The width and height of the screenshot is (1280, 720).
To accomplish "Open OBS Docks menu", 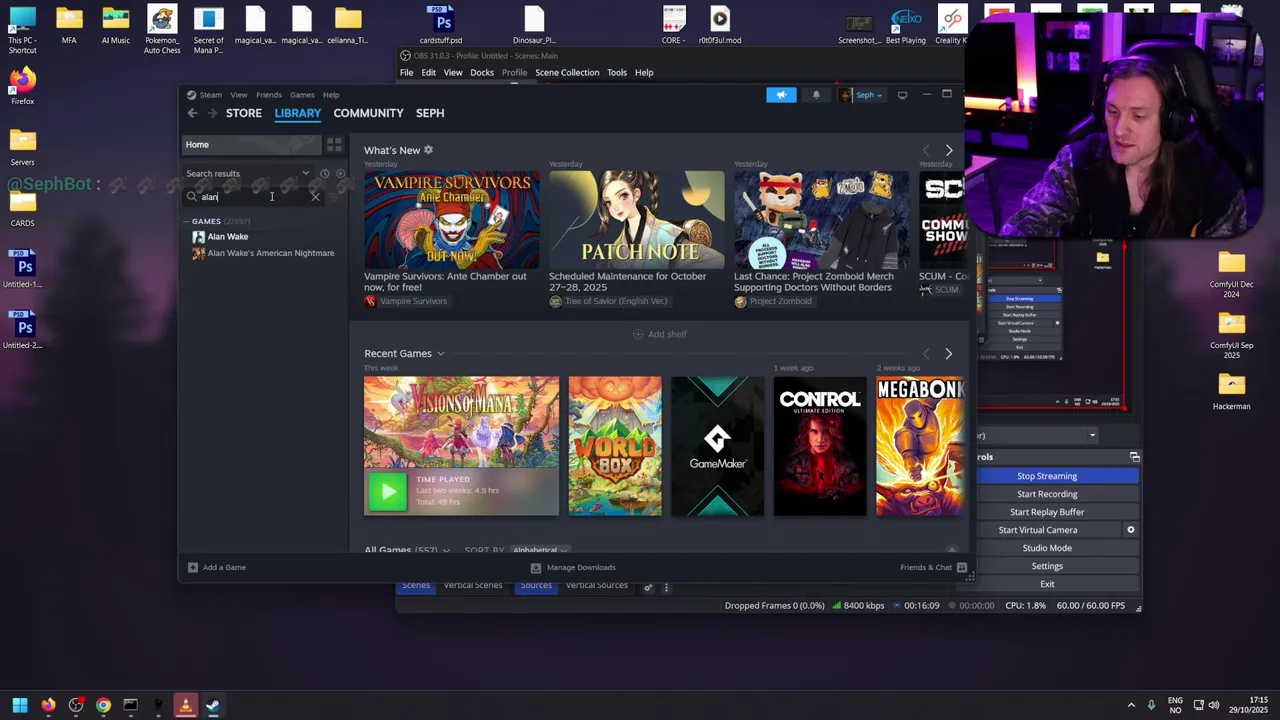I will tap(482, 73).
